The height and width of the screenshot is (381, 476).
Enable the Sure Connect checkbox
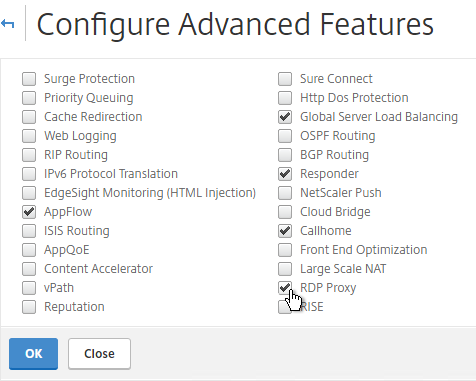click(285, 79)
